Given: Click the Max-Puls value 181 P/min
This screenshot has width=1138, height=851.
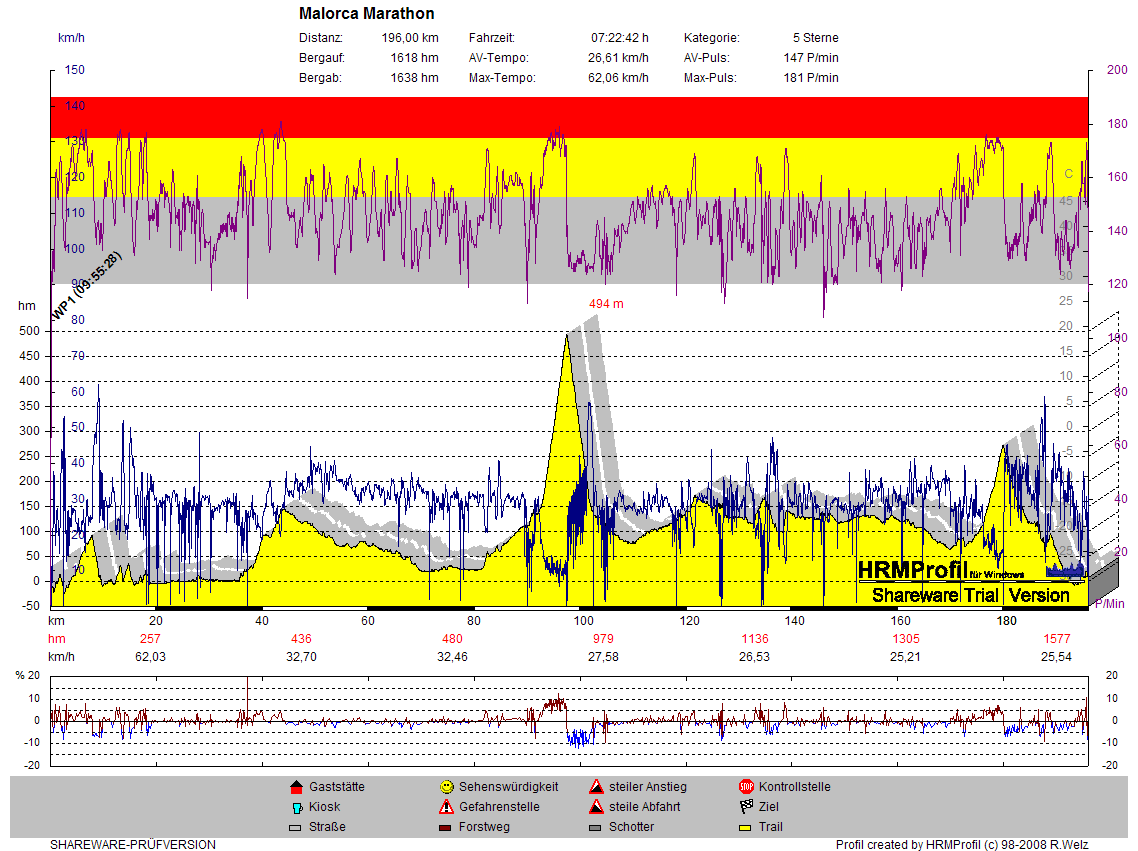Looking at the screenshot, I should (x=811, y=78).
